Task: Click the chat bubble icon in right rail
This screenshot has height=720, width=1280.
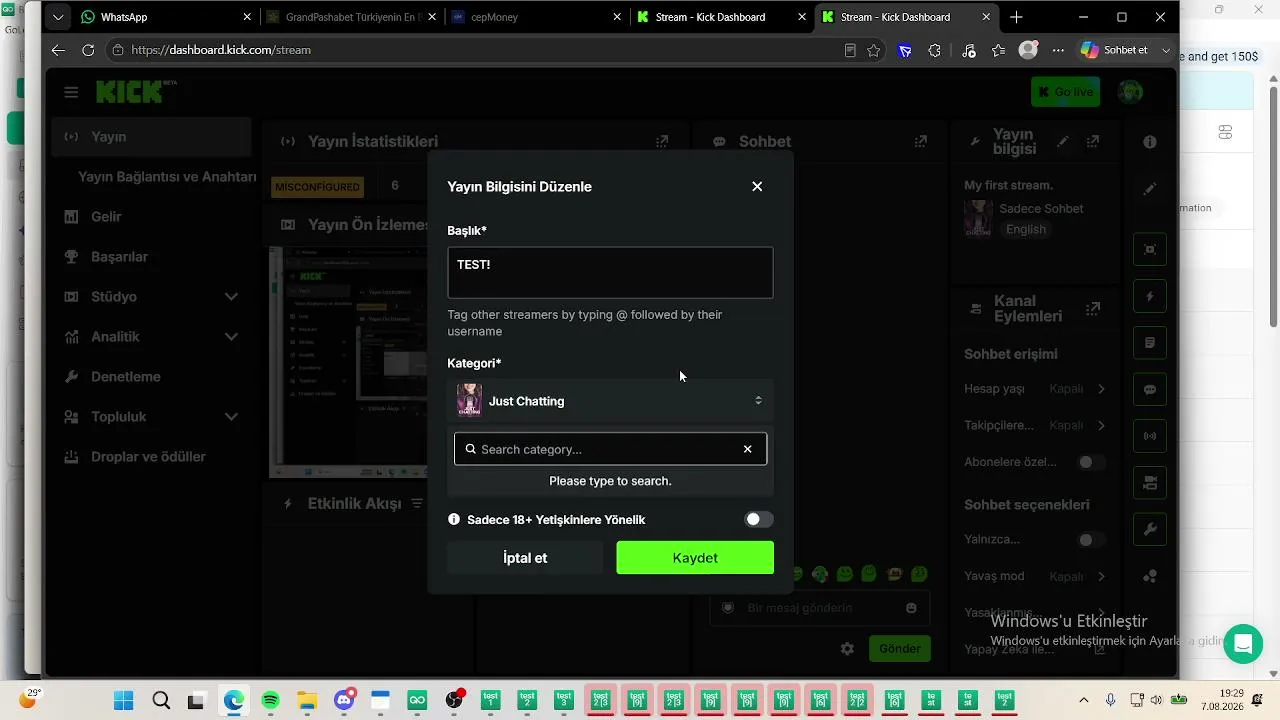Action: 1150,389
